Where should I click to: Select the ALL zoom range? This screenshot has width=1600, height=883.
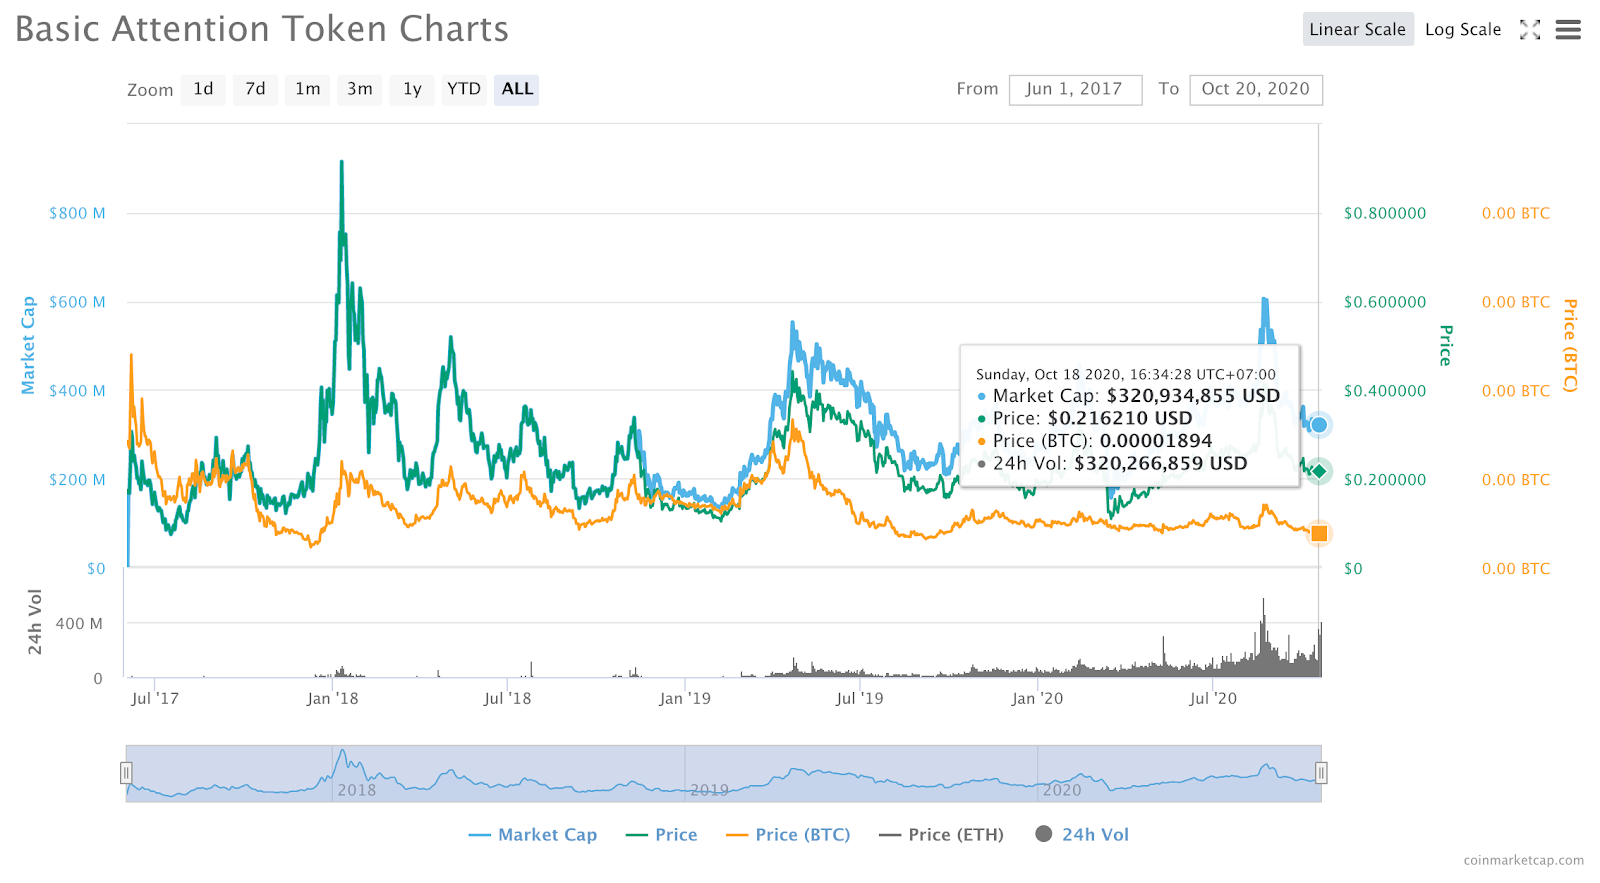[x=517, y=89]
